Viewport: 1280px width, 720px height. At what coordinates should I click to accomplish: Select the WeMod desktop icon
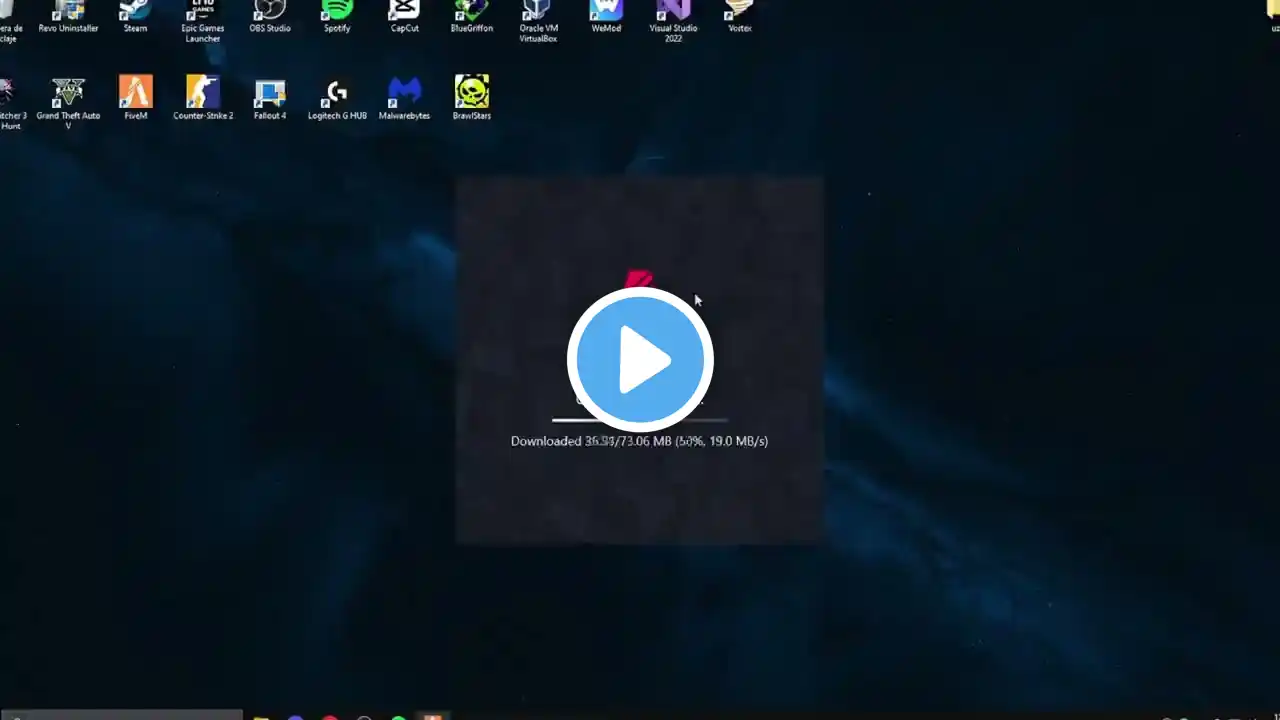[606, 17]
